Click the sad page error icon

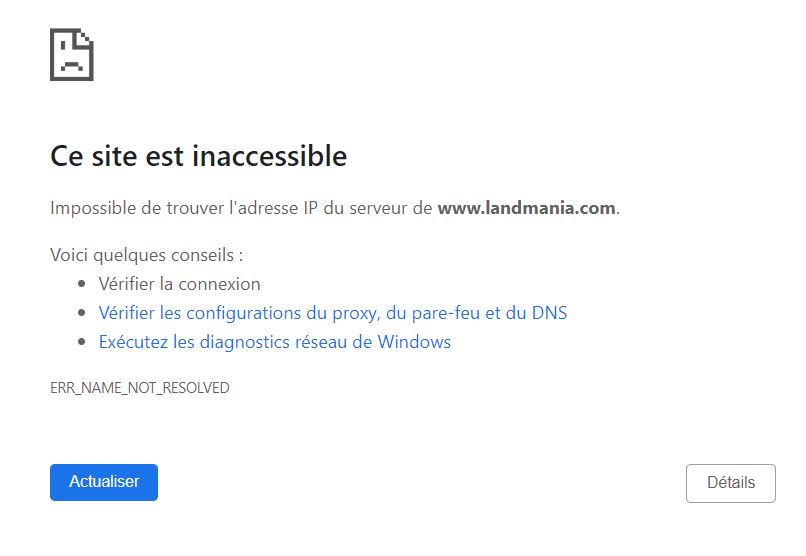[72, 54]
